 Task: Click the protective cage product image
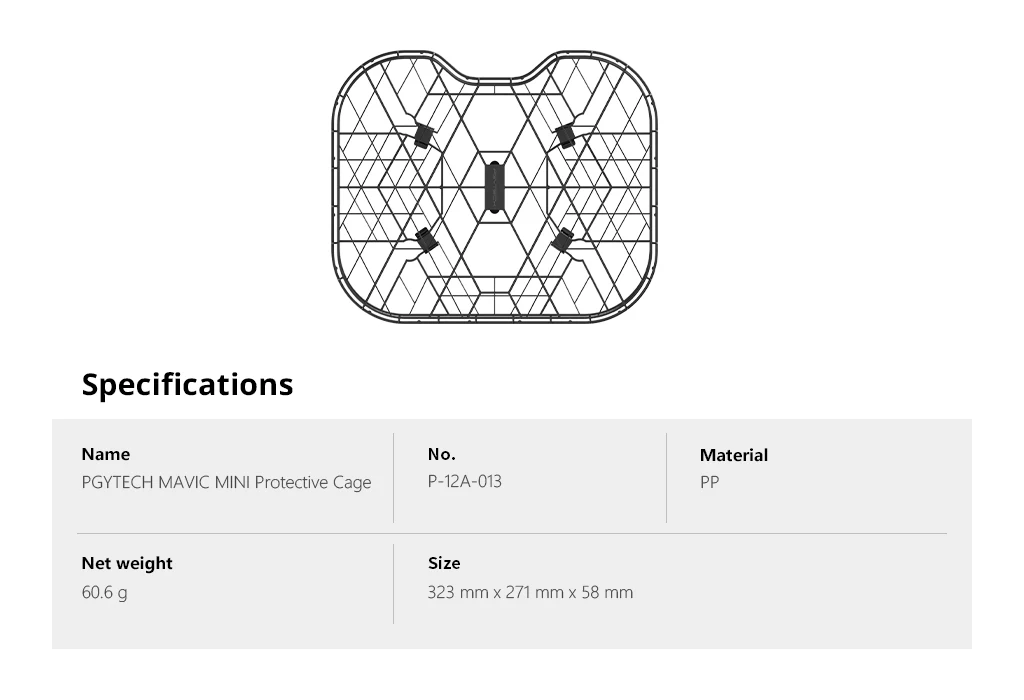(x=494, y=186)
